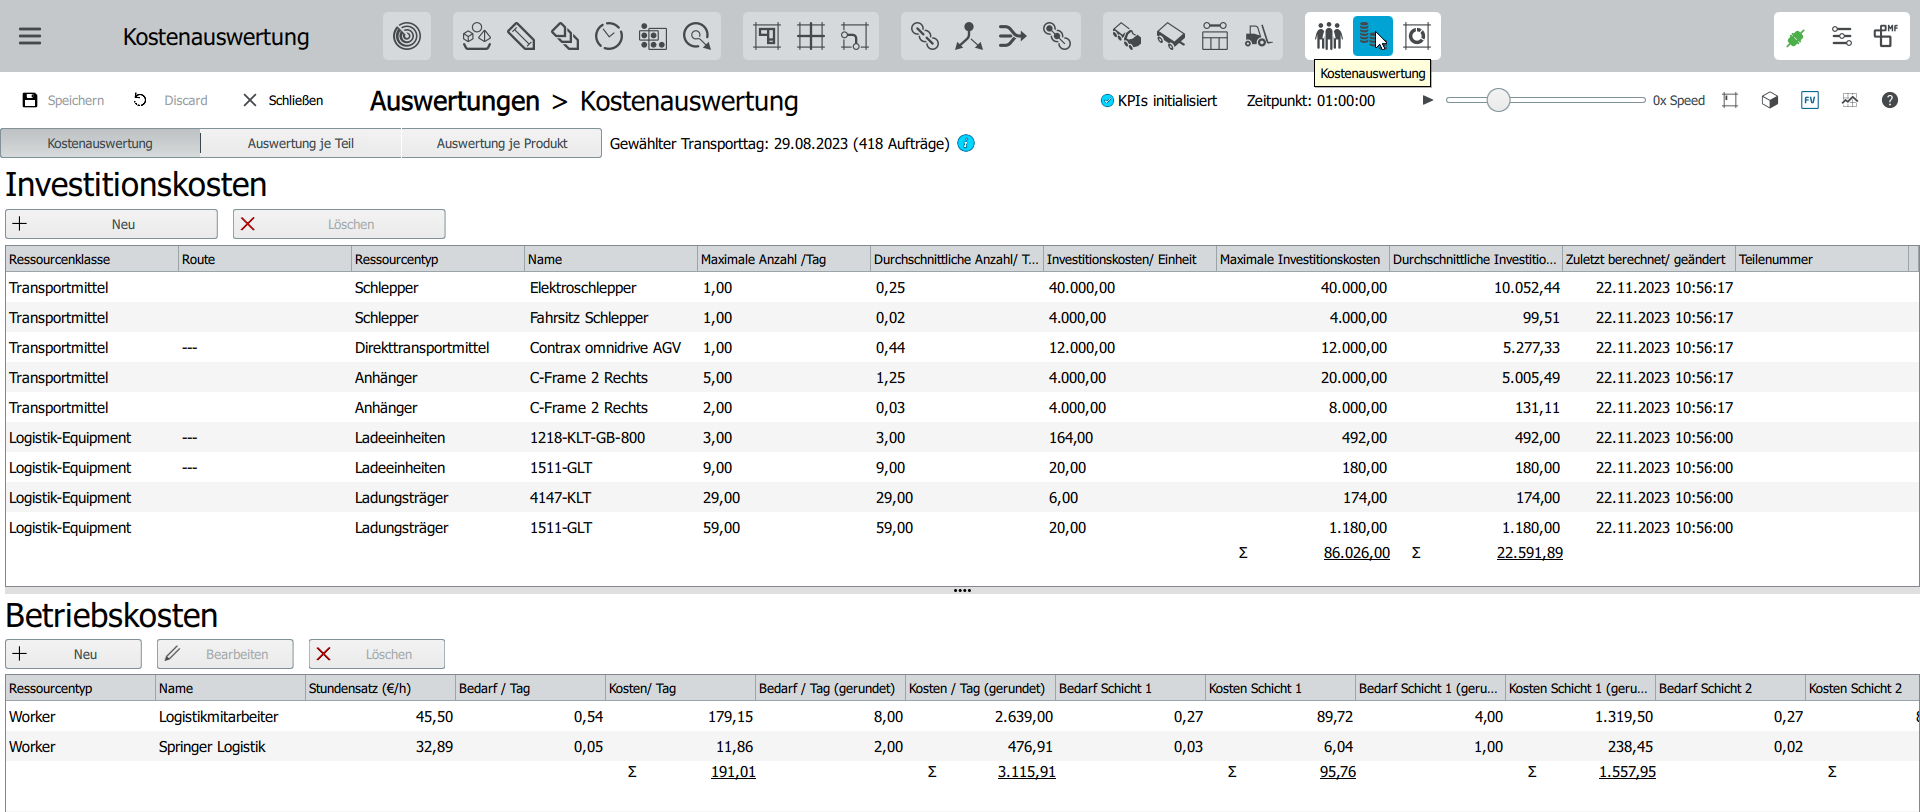Click Bearbeiten under Betriebskosten

coord(225,654)
